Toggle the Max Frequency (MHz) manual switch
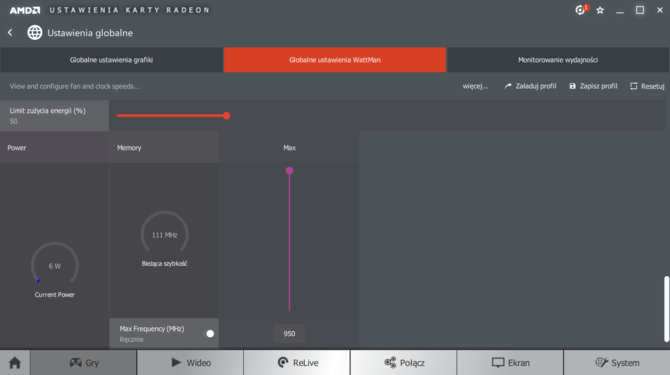This screenshot has width=670, height=375. pyautogui.click(x=209, y=334)
